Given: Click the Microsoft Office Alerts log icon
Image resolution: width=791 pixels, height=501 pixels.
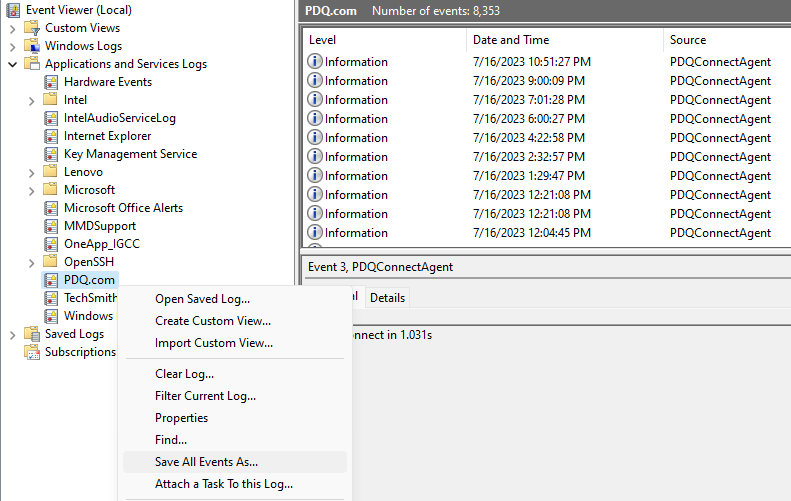Looking at the screenshot, I should coord(51,208).
